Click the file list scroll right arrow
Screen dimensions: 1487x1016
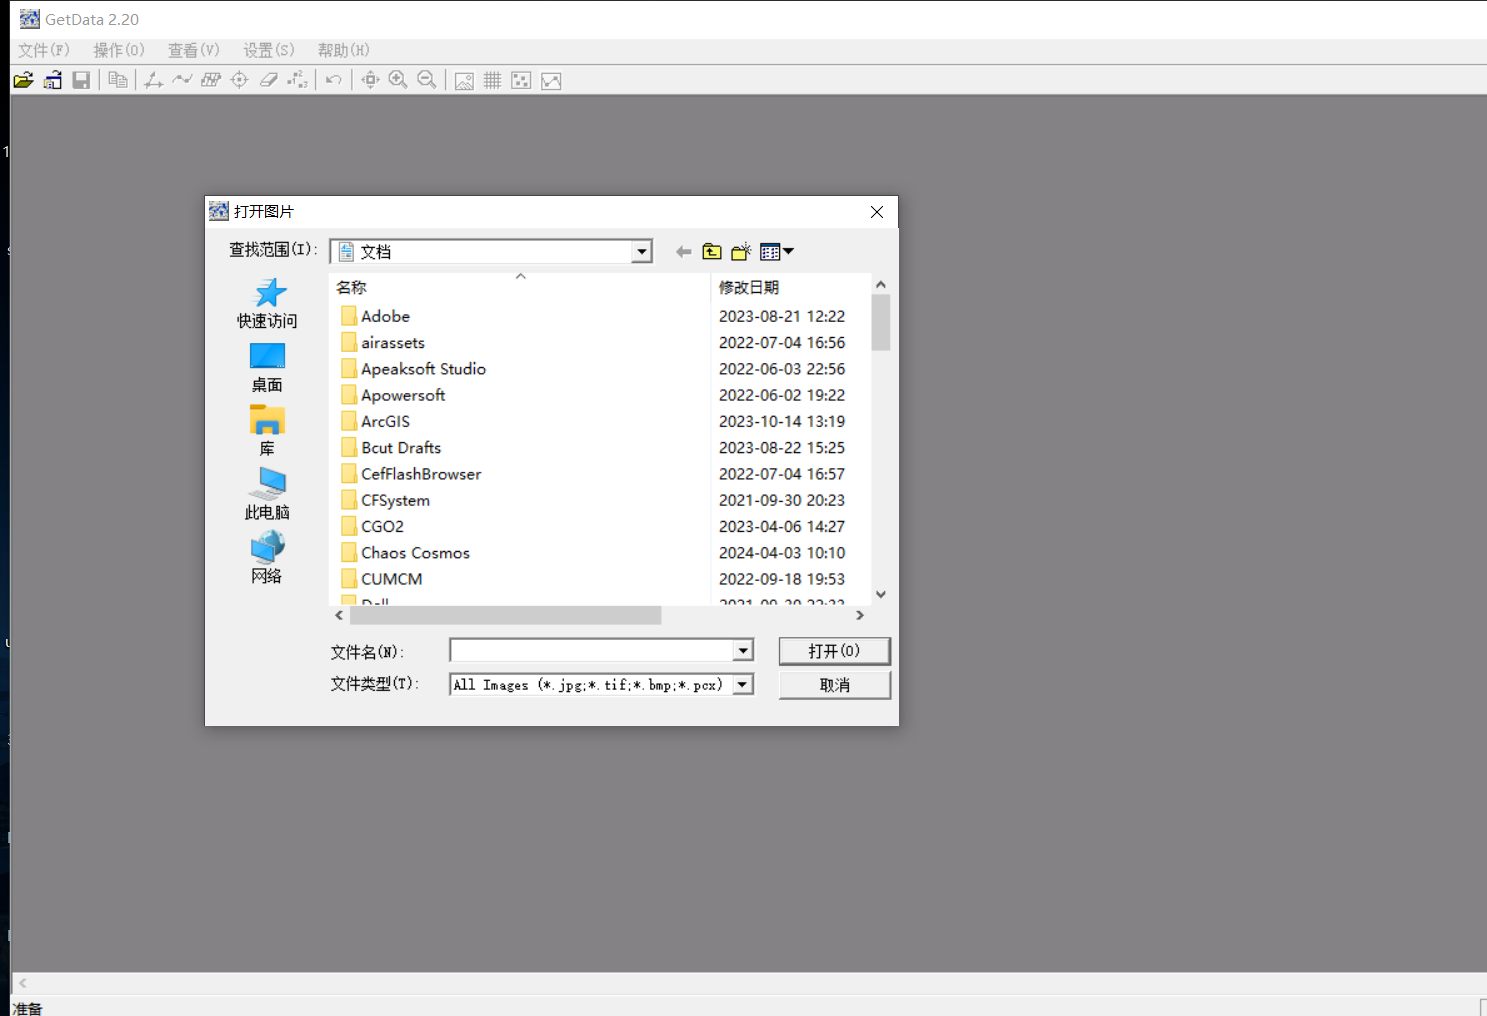click(x=860, y=615)
